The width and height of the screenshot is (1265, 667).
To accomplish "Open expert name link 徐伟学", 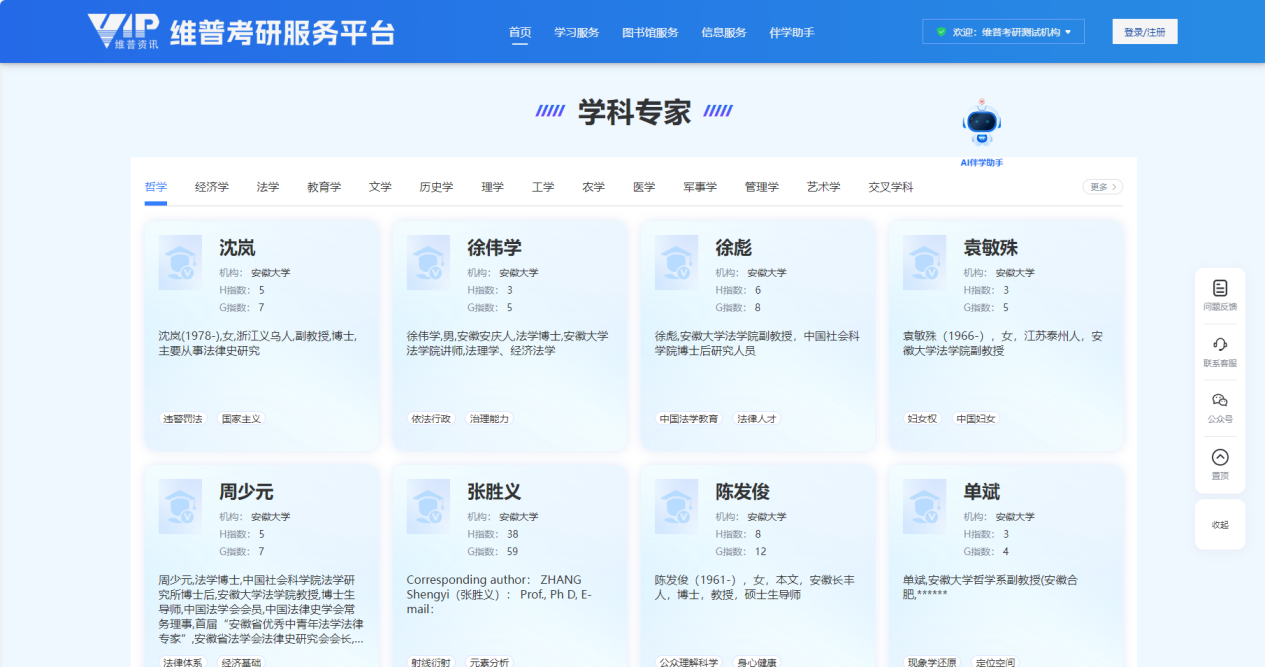I will point(494,248).
